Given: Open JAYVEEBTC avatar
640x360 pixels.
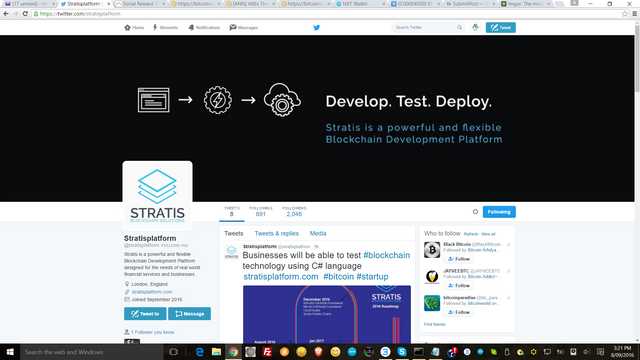Looking at the screenshot, I should pyautogui.click(x=432, y=276).
